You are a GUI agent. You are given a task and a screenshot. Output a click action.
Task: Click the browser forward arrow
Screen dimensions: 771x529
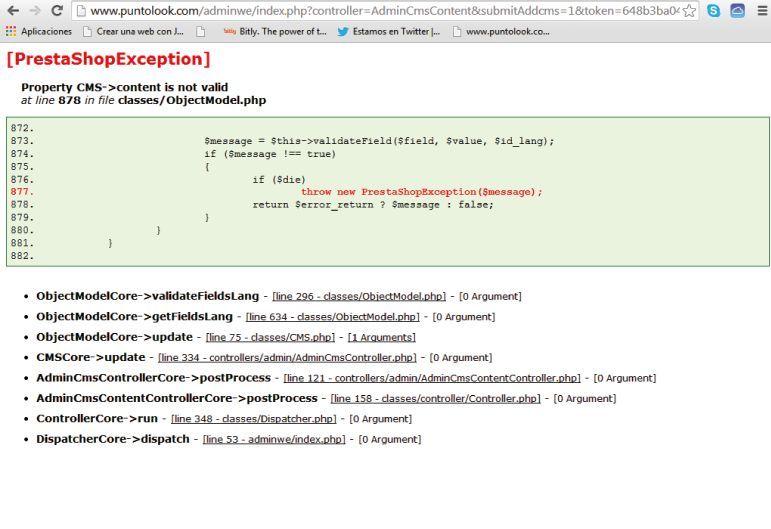(35, 10)
